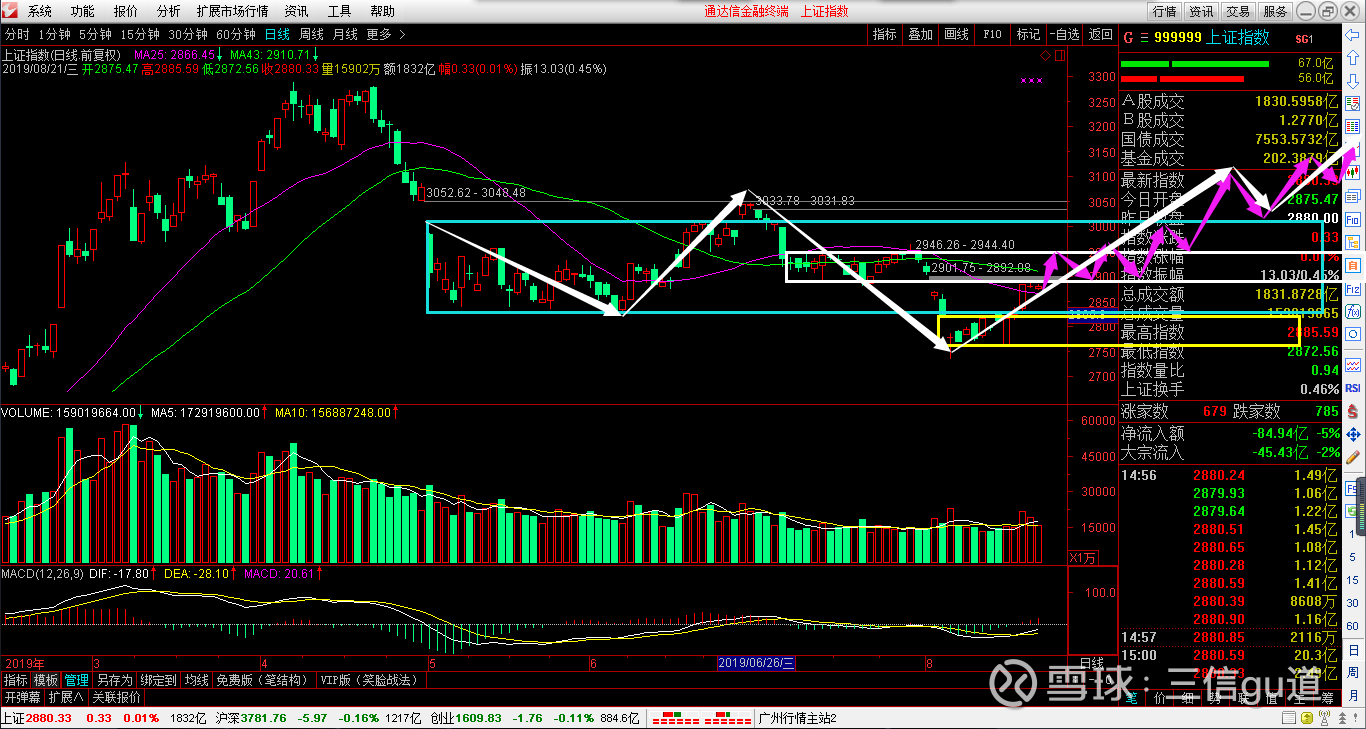
Task: Open the 报价 menu
Action: tap(126, 11)
